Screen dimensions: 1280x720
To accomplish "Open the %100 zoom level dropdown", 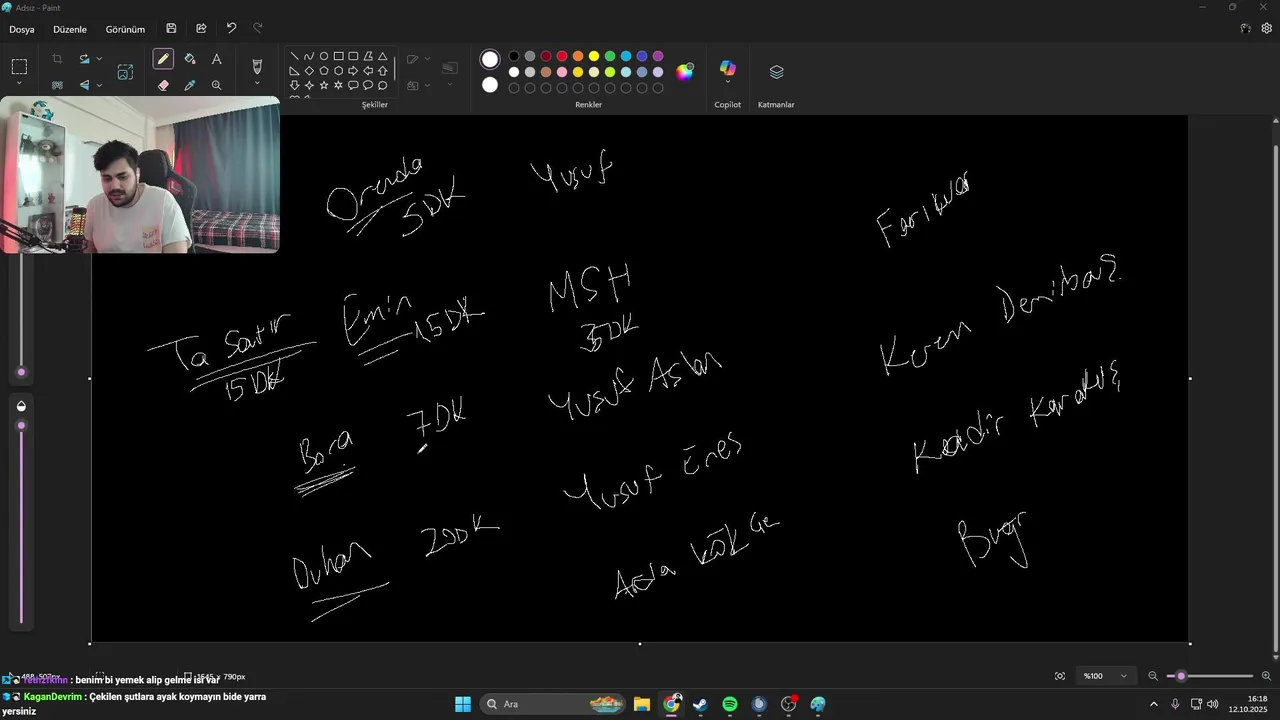I will click(1105, 676).
